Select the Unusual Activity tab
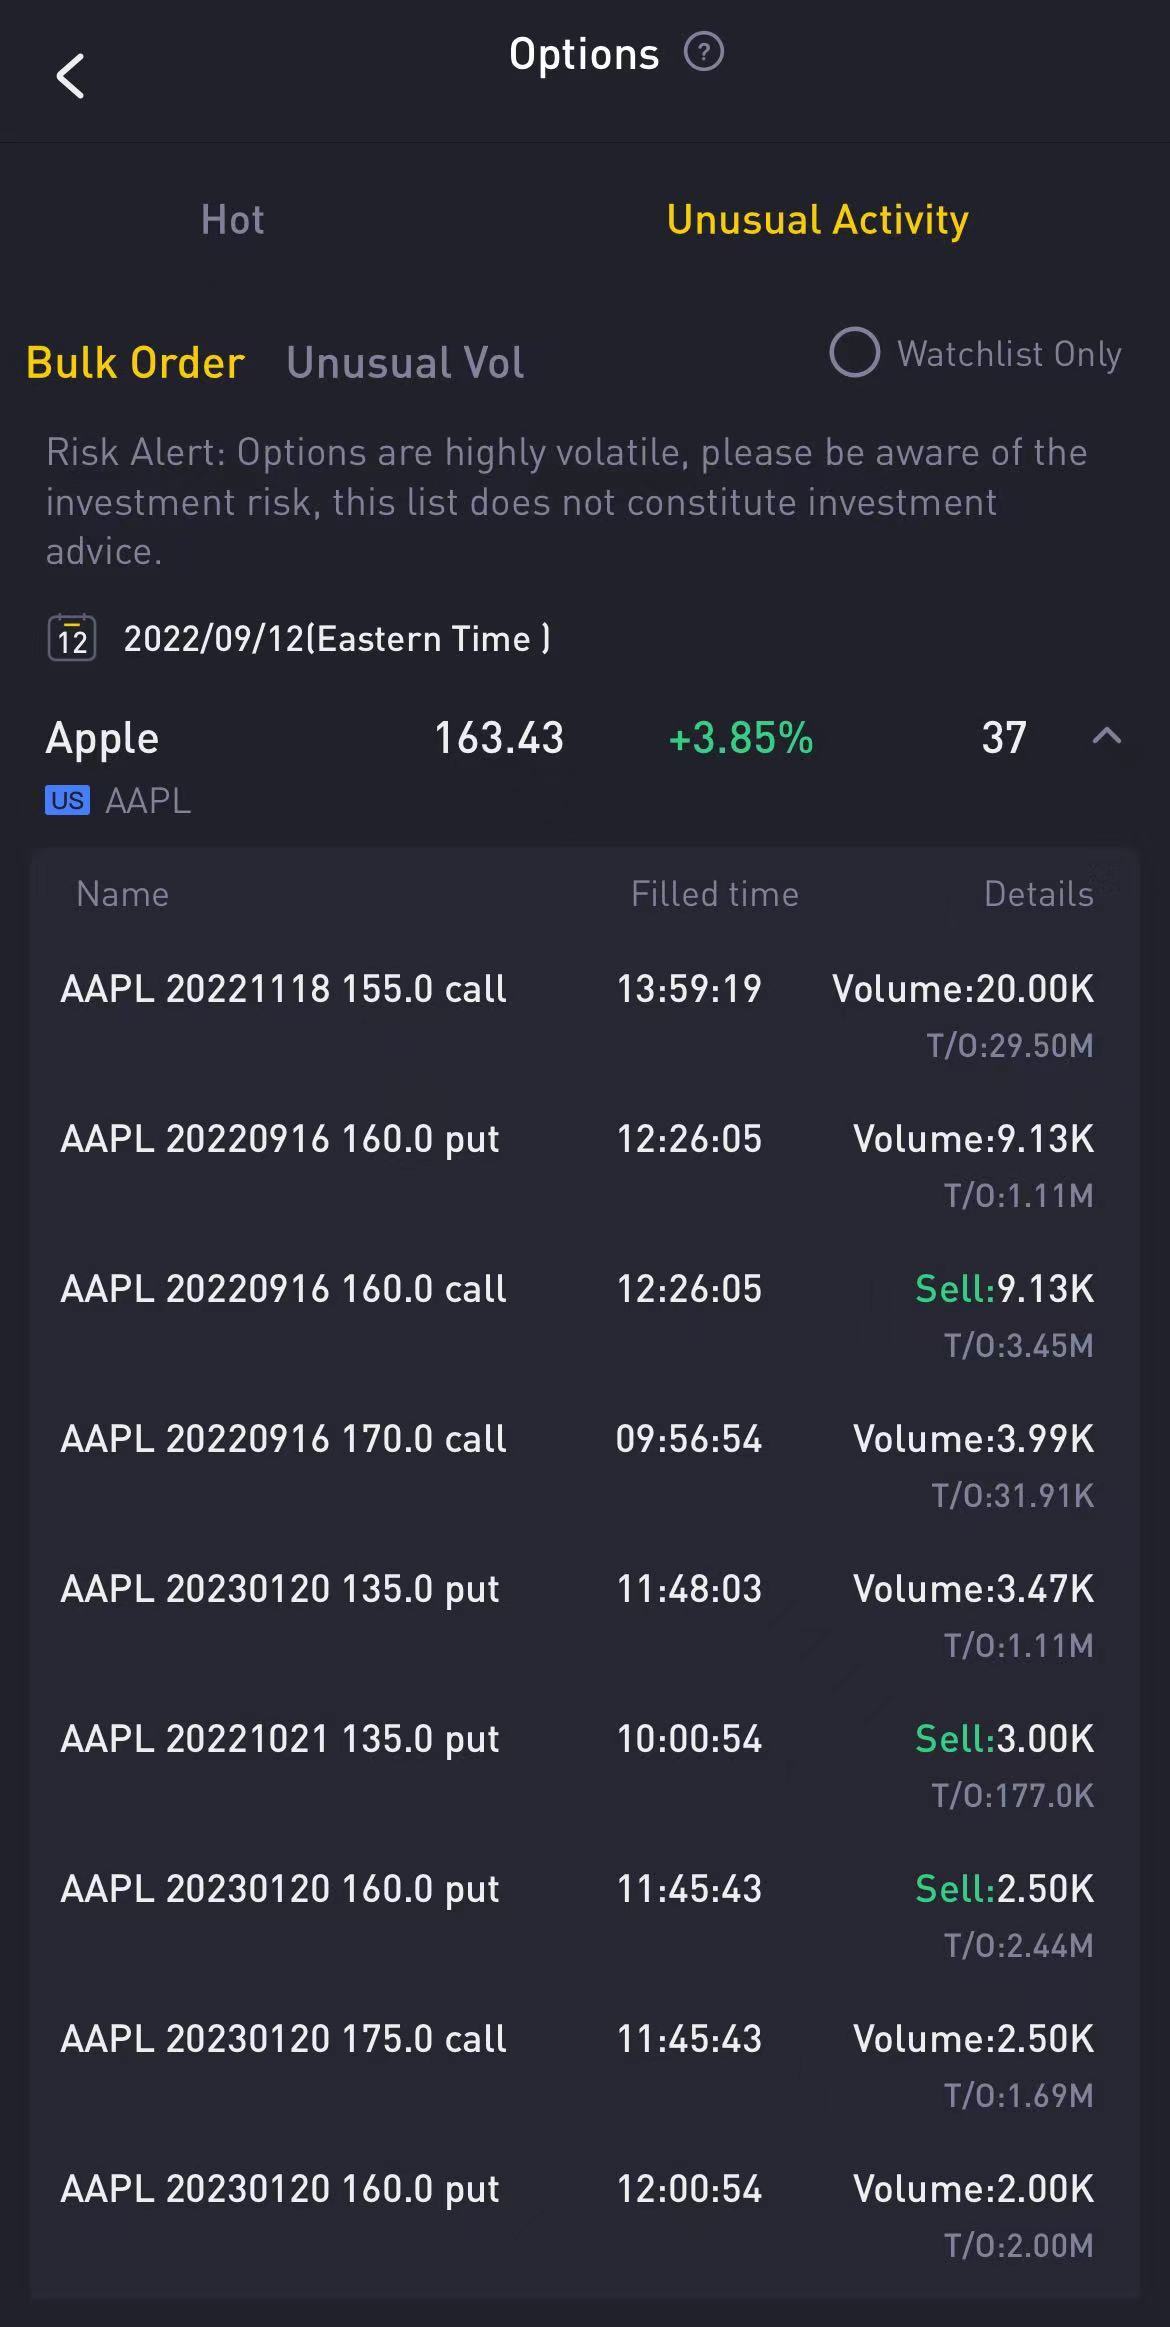The height and width of the screenshot is (2327, 1170). [x=817, y=220]
